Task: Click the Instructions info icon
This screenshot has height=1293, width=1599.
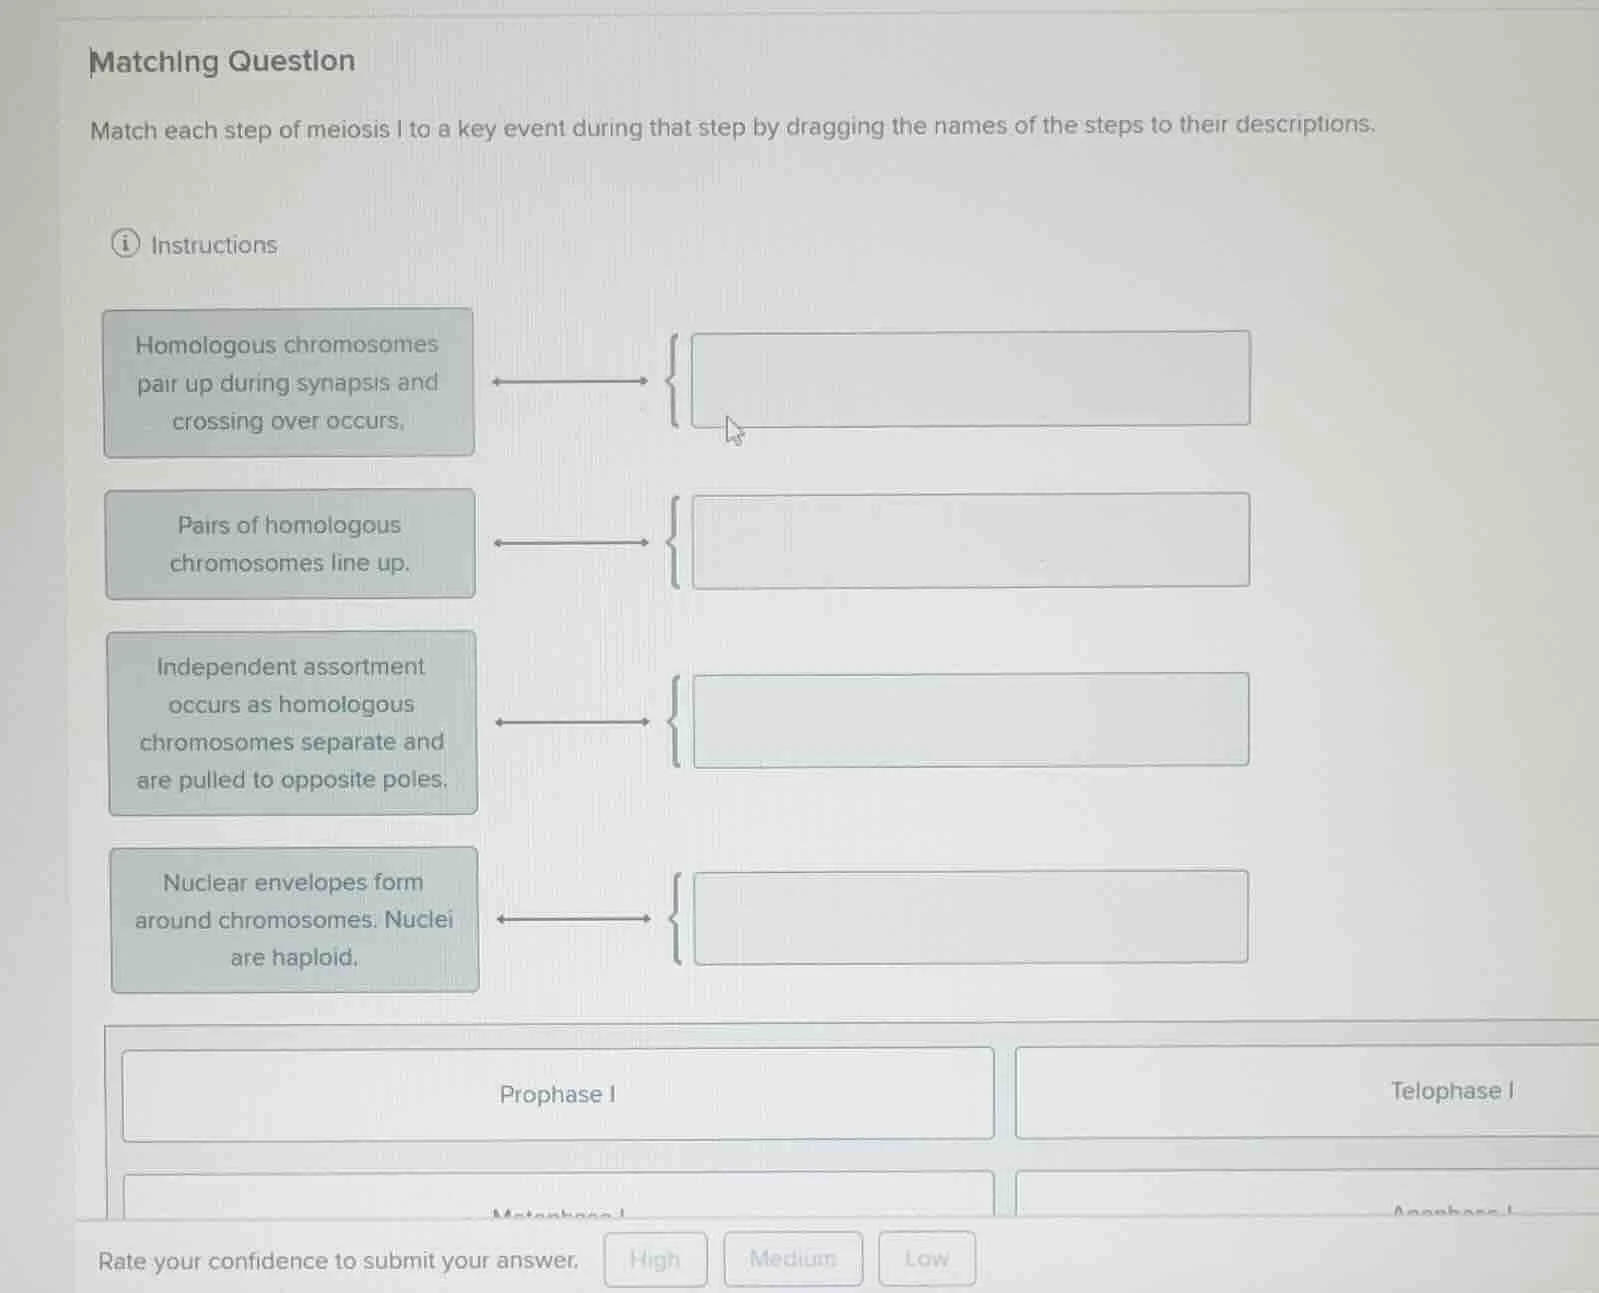Action: [x=125, y=243]
